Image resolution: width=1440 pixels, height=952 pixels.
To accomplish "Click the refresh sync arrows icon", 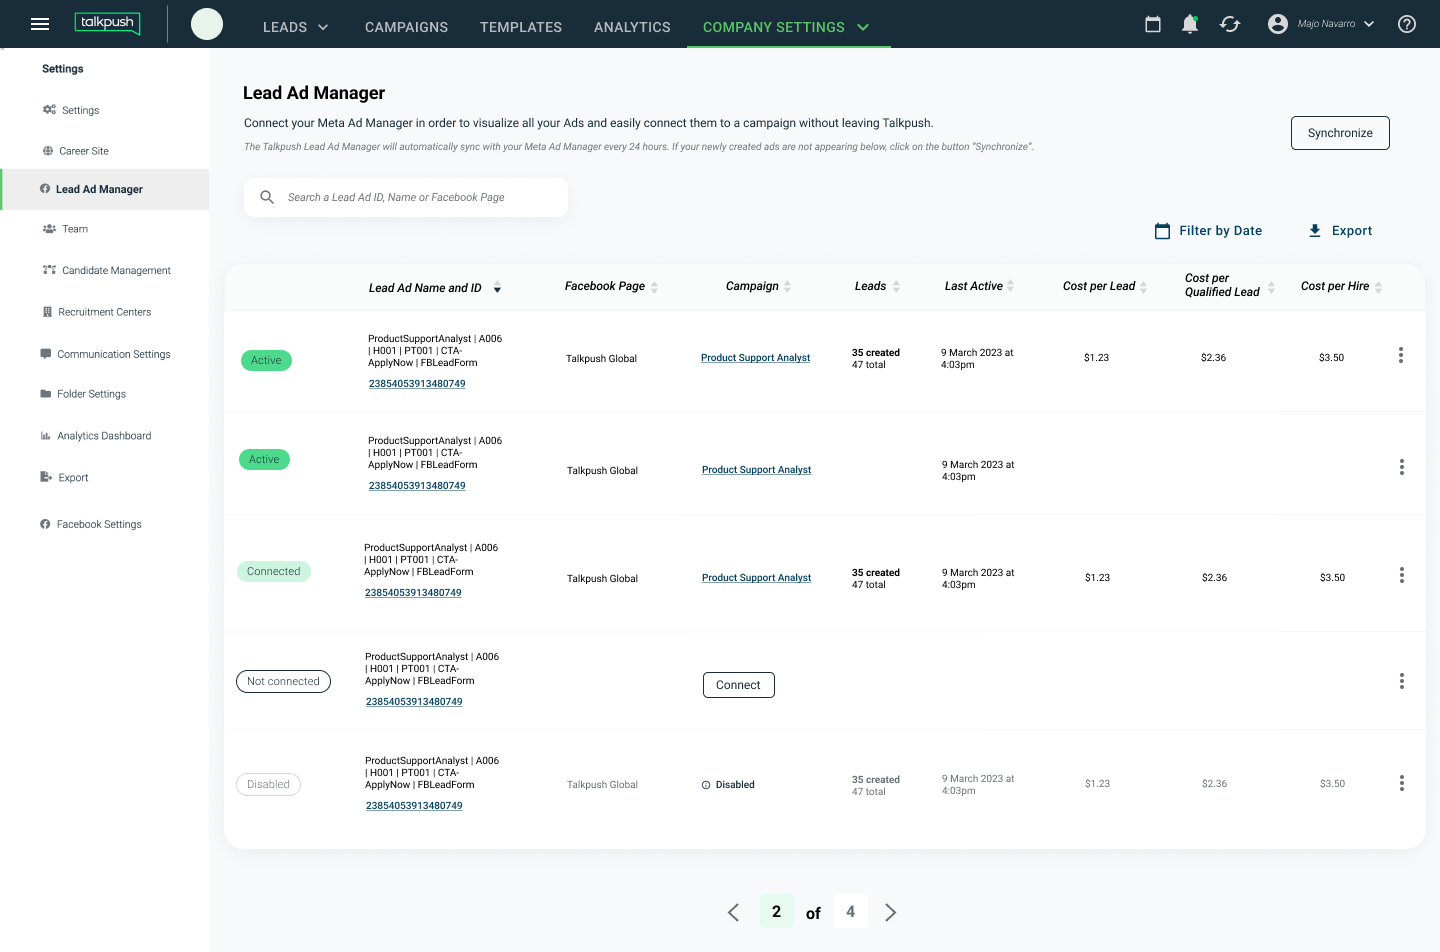I will (1230, 24).
